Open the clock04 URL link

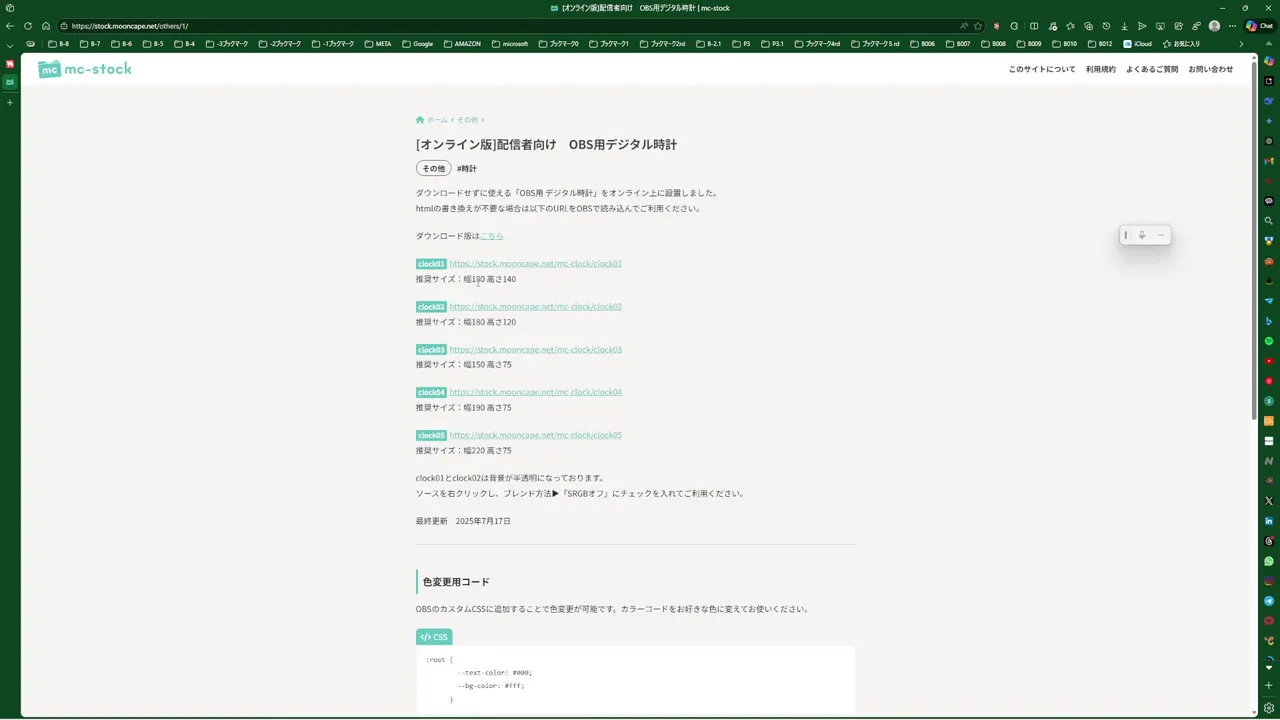pos(535,392)
